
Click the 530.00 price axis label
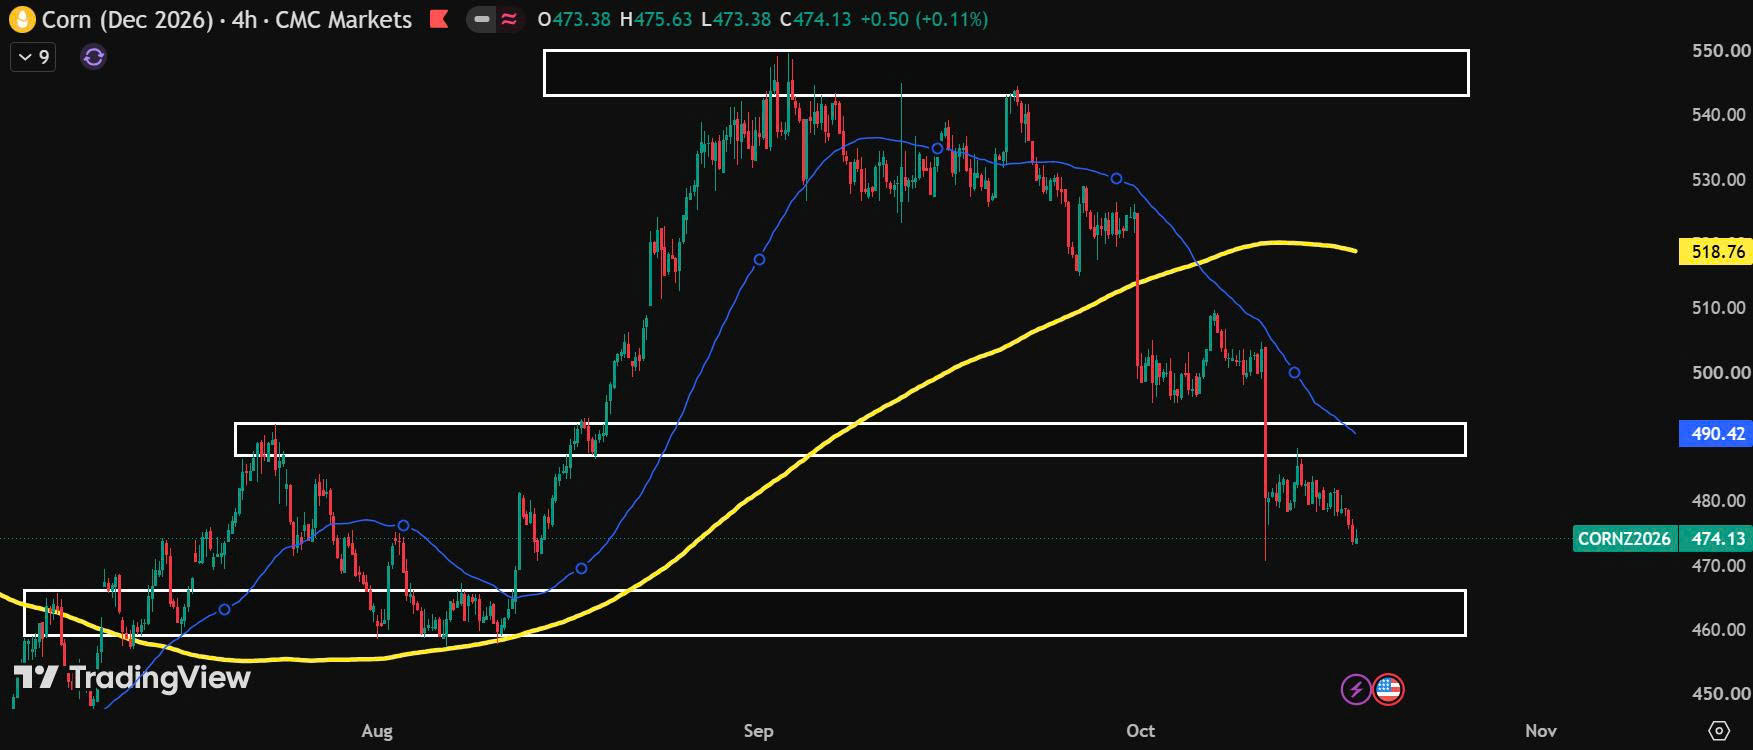coord(1720,180)
